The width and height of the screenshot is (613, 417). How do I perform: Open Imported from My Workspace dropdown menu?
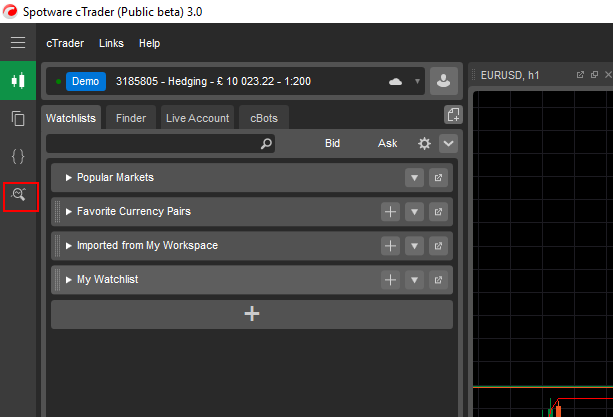point(414,246)
